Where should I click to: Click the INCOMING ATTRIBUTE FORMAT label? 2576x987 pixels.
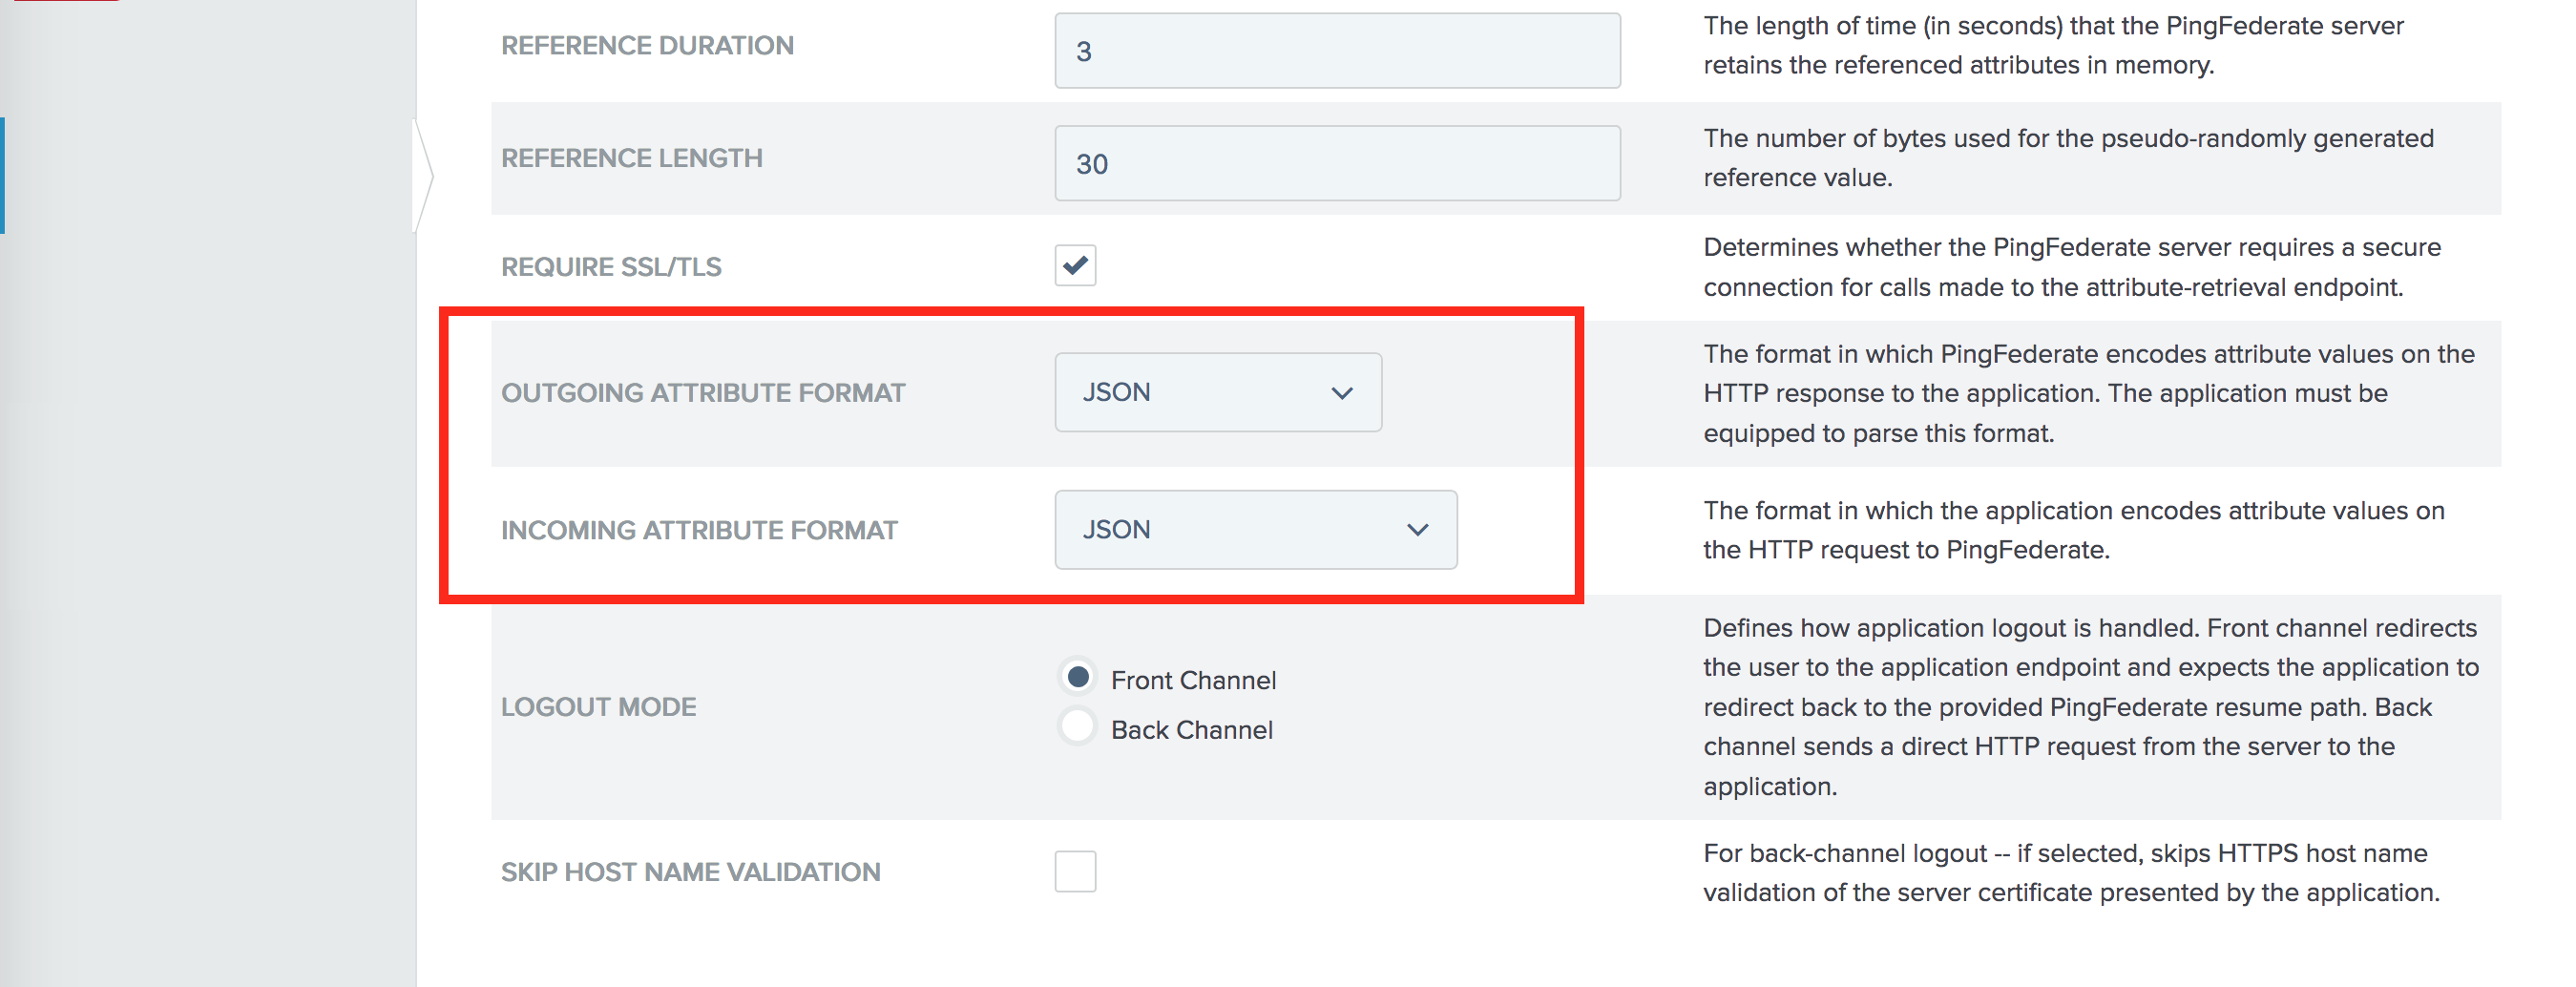[x=700, y=529]
